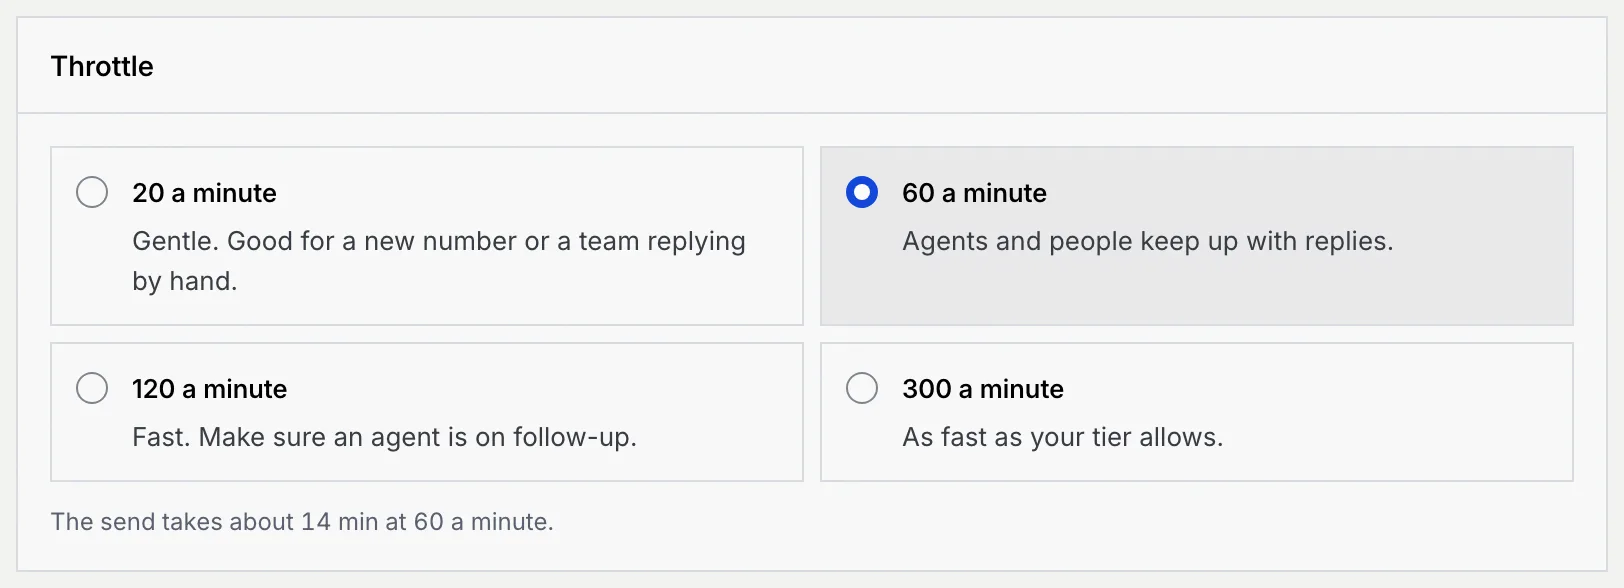
Task: Click the Throttle section heading
Action: (102, 66)
